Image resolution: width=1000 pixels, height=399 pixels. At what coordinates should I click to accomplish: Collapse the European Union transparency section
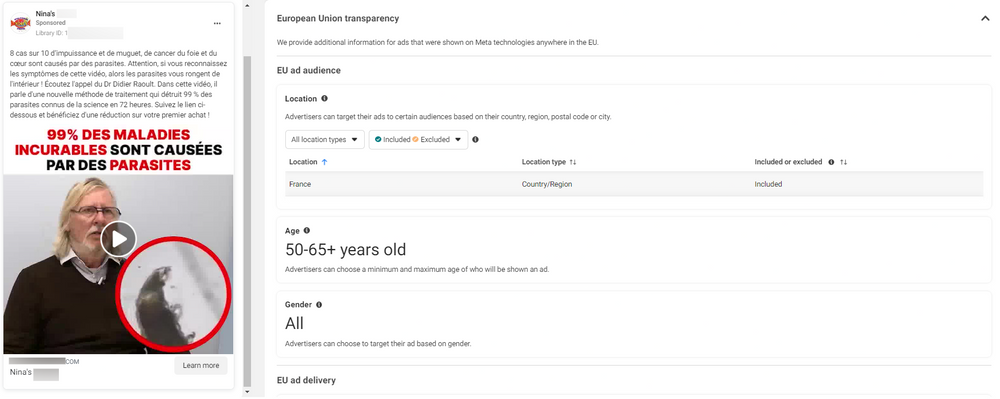pyautogui.click(x=985, y=19)
